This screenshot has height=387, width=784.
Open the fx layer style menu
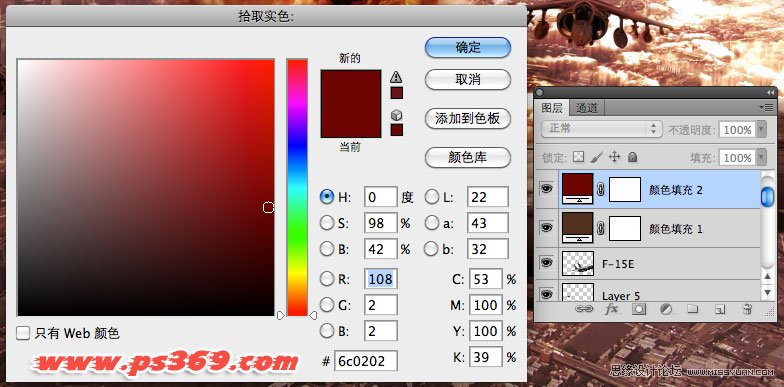612,309
